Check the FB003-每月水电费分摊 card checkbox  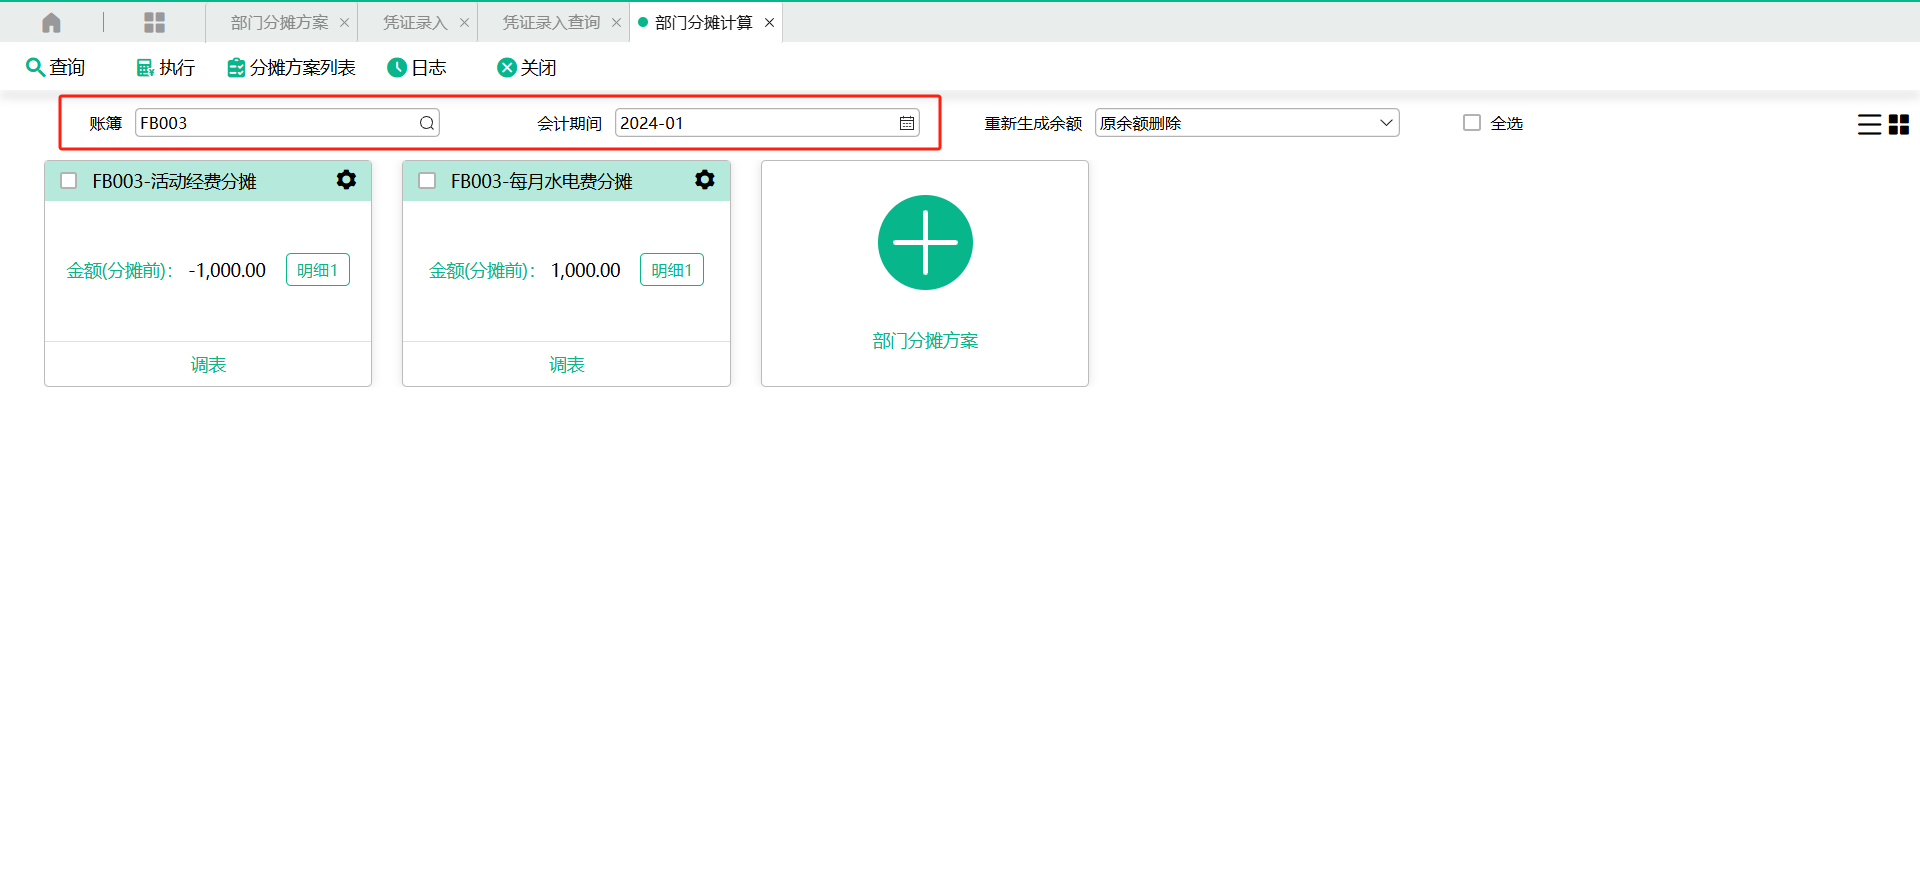pyautogui.click(x=427, y=181)
